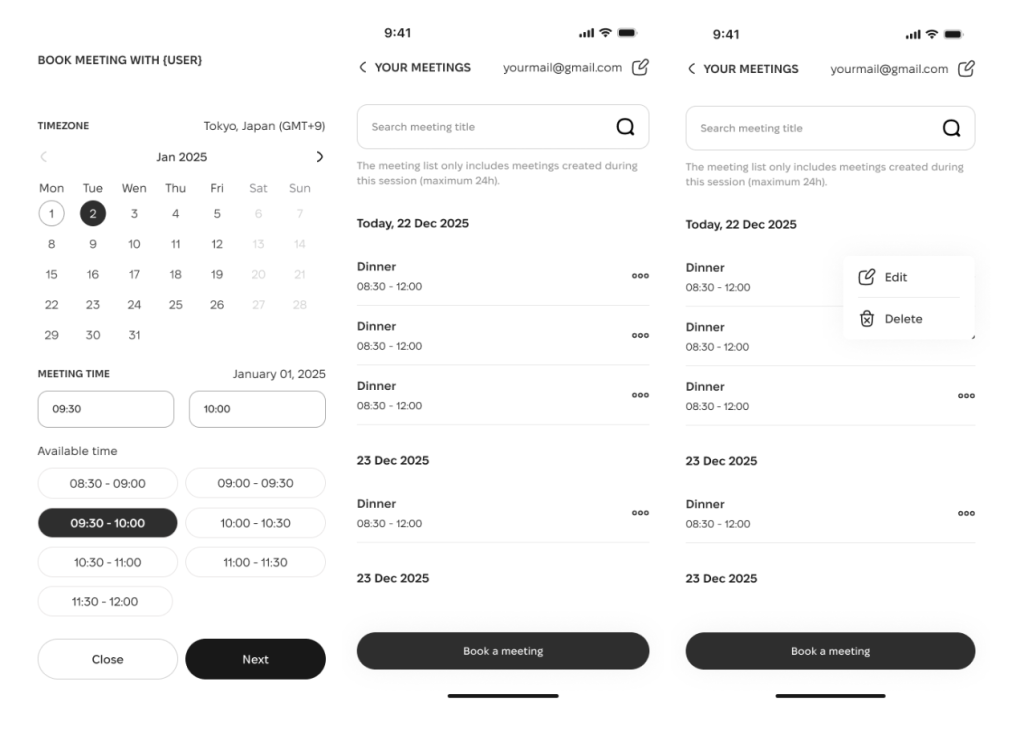This screenshot has width=1024, height=735.
Task: Click search magnifier icon in rightmost screen
Action: tap(951, 128)
